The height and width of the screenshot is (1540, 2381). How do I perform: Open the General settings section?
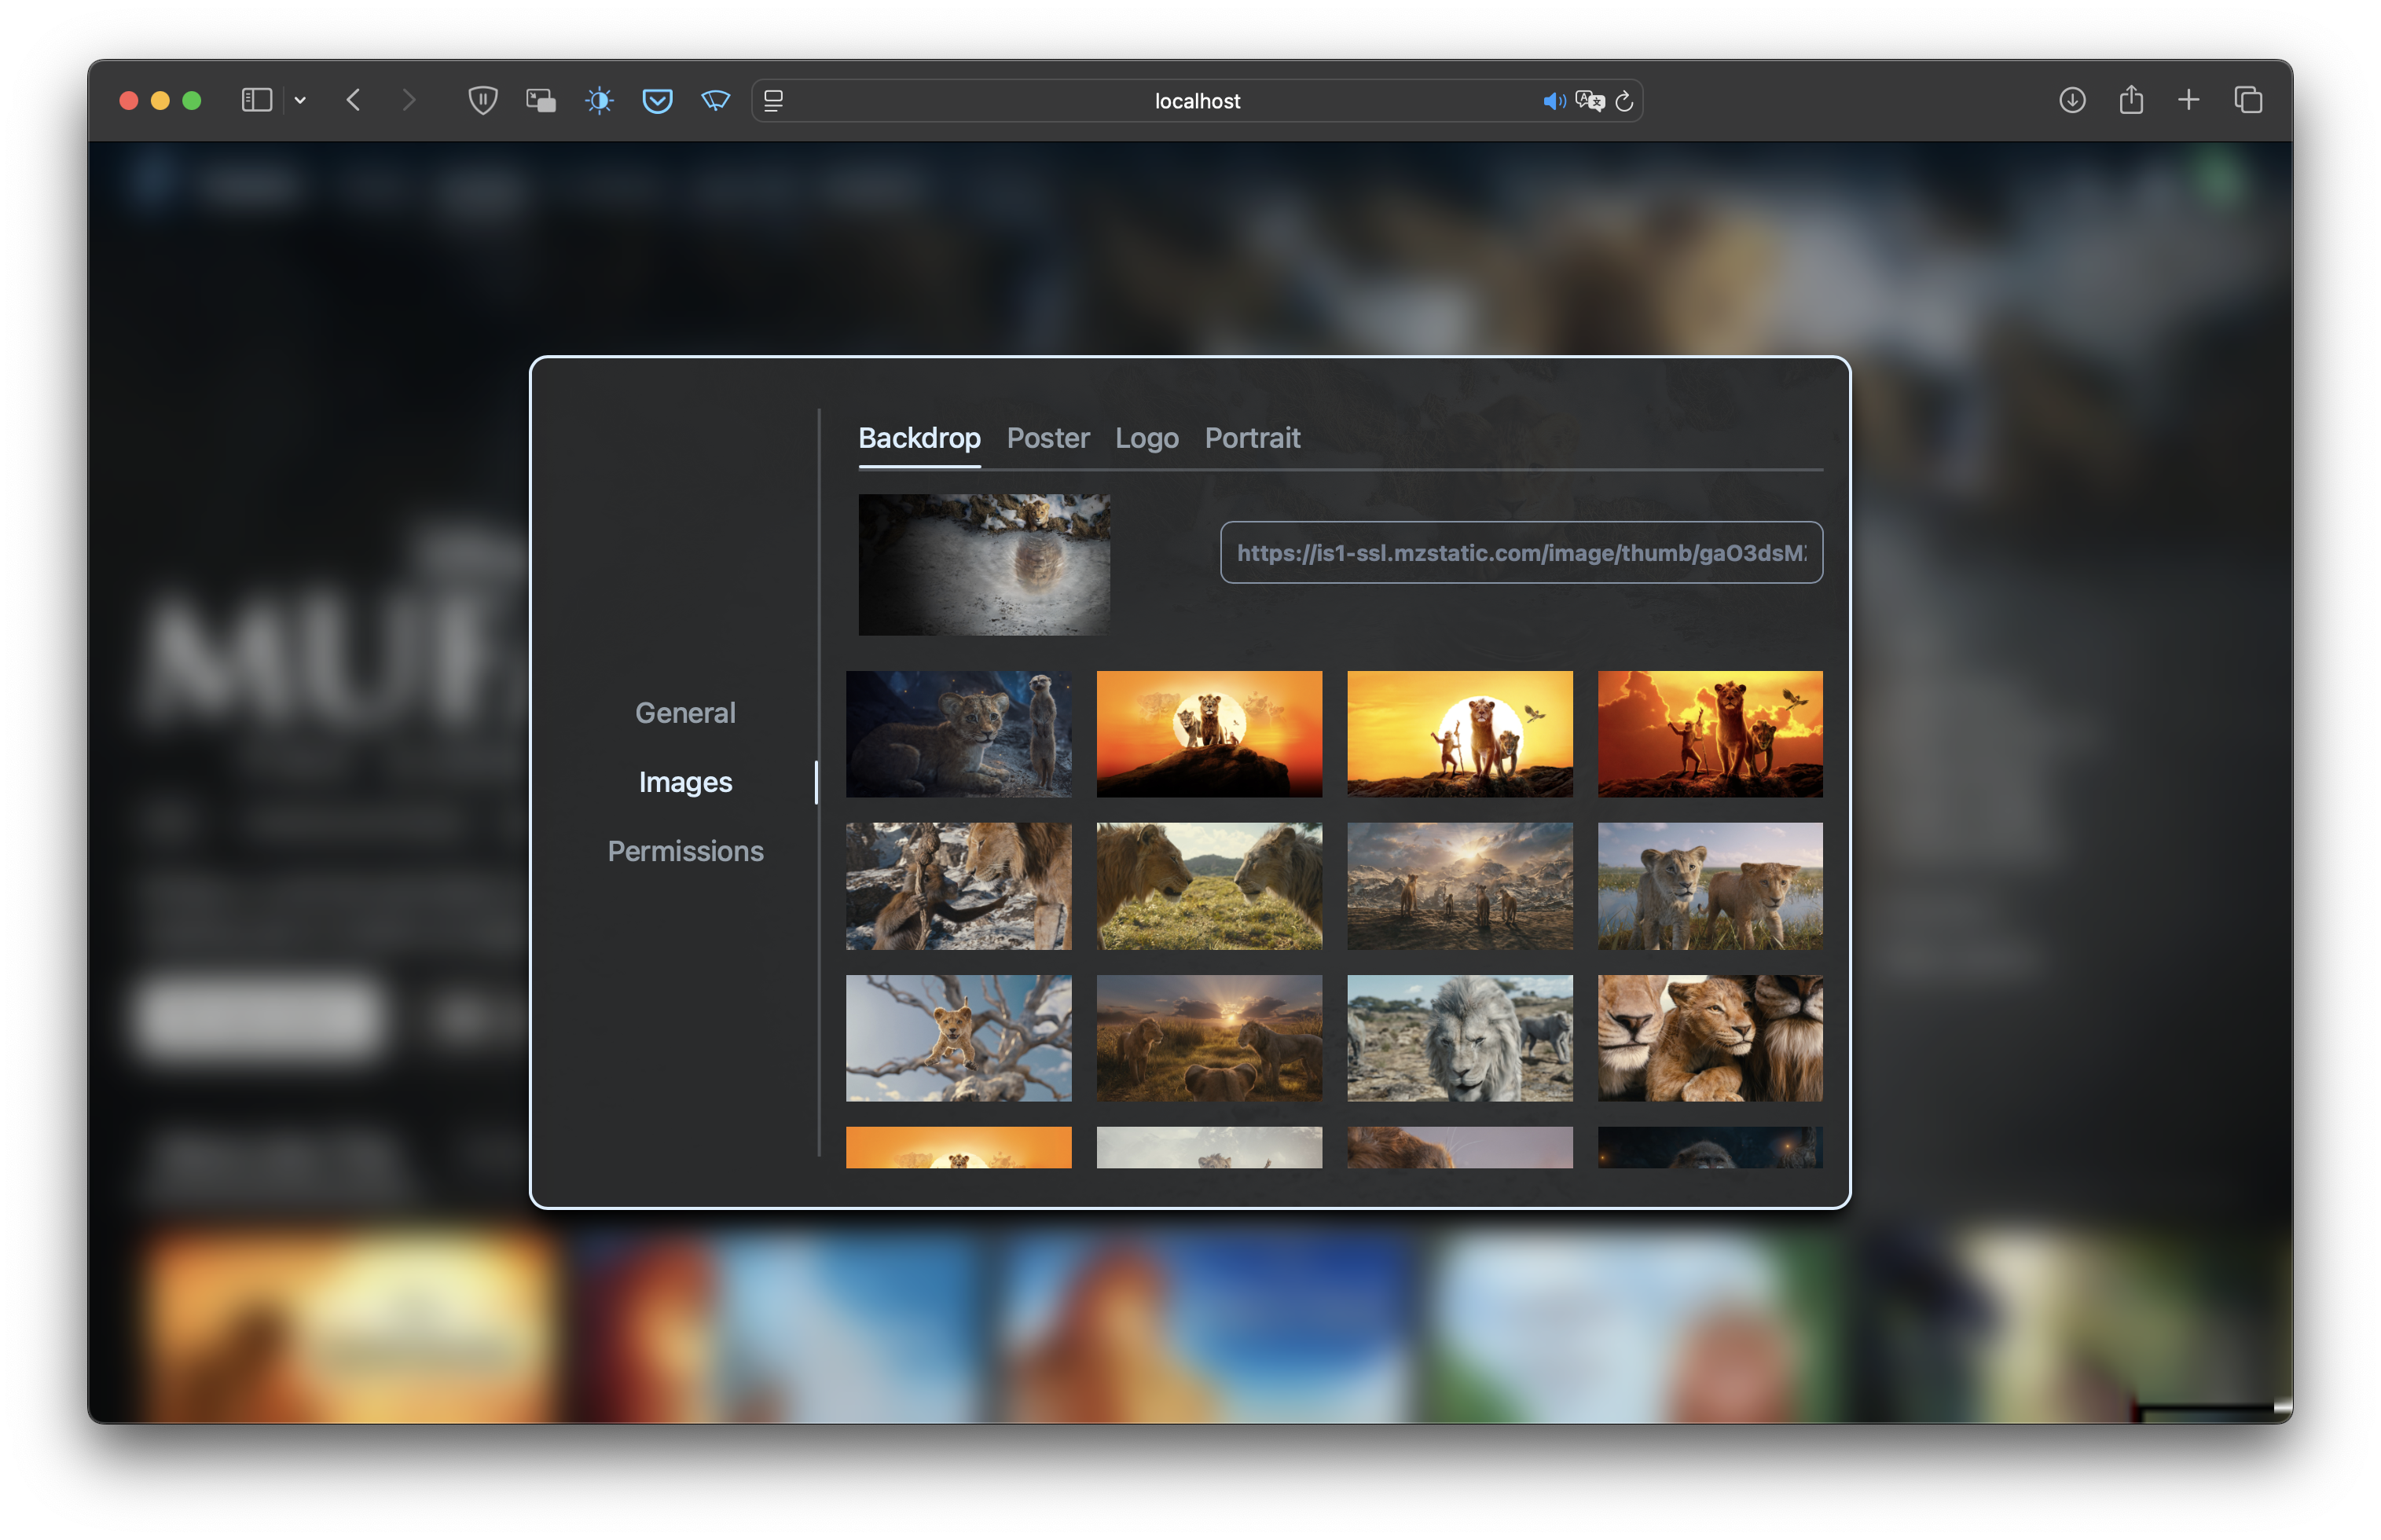point(685,713)
